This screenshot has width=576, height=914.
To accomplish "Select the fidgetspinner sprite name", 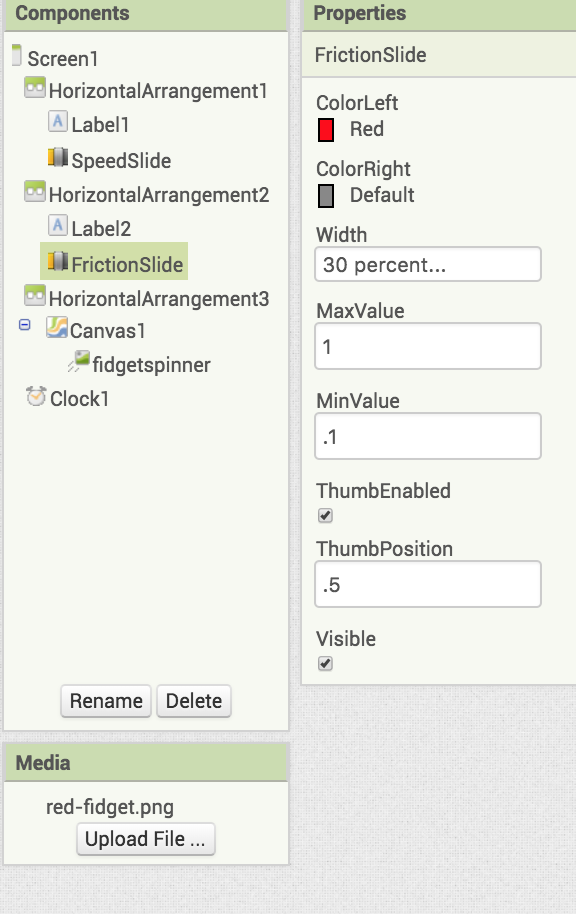I will (152, 365).
